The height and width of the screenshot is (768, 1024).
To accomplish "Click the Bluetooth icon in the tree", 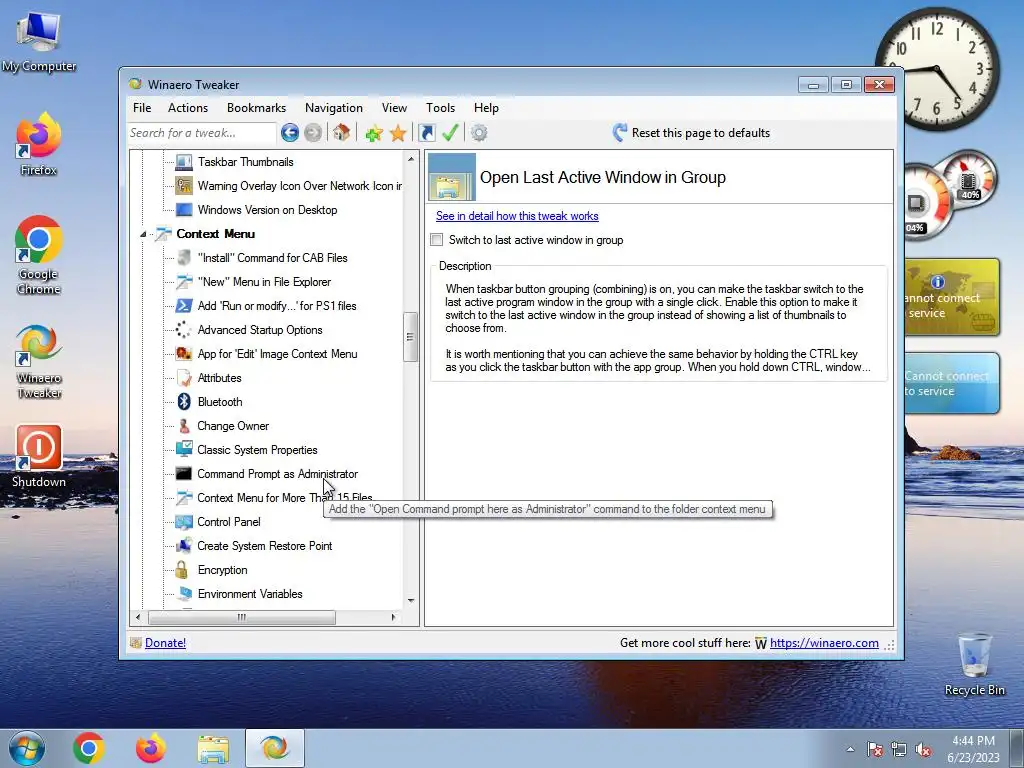I will (184, 402).
